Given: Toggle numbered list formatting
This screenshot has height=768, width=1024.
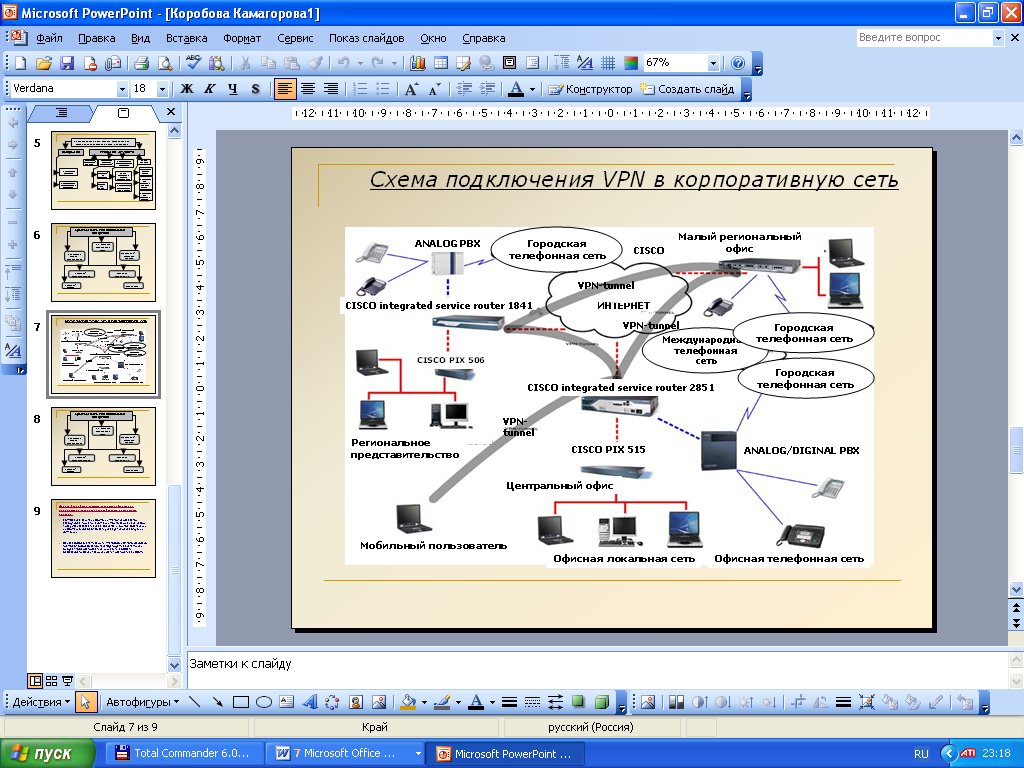Looking at the screenshot, I should click(x=360, y=89).
